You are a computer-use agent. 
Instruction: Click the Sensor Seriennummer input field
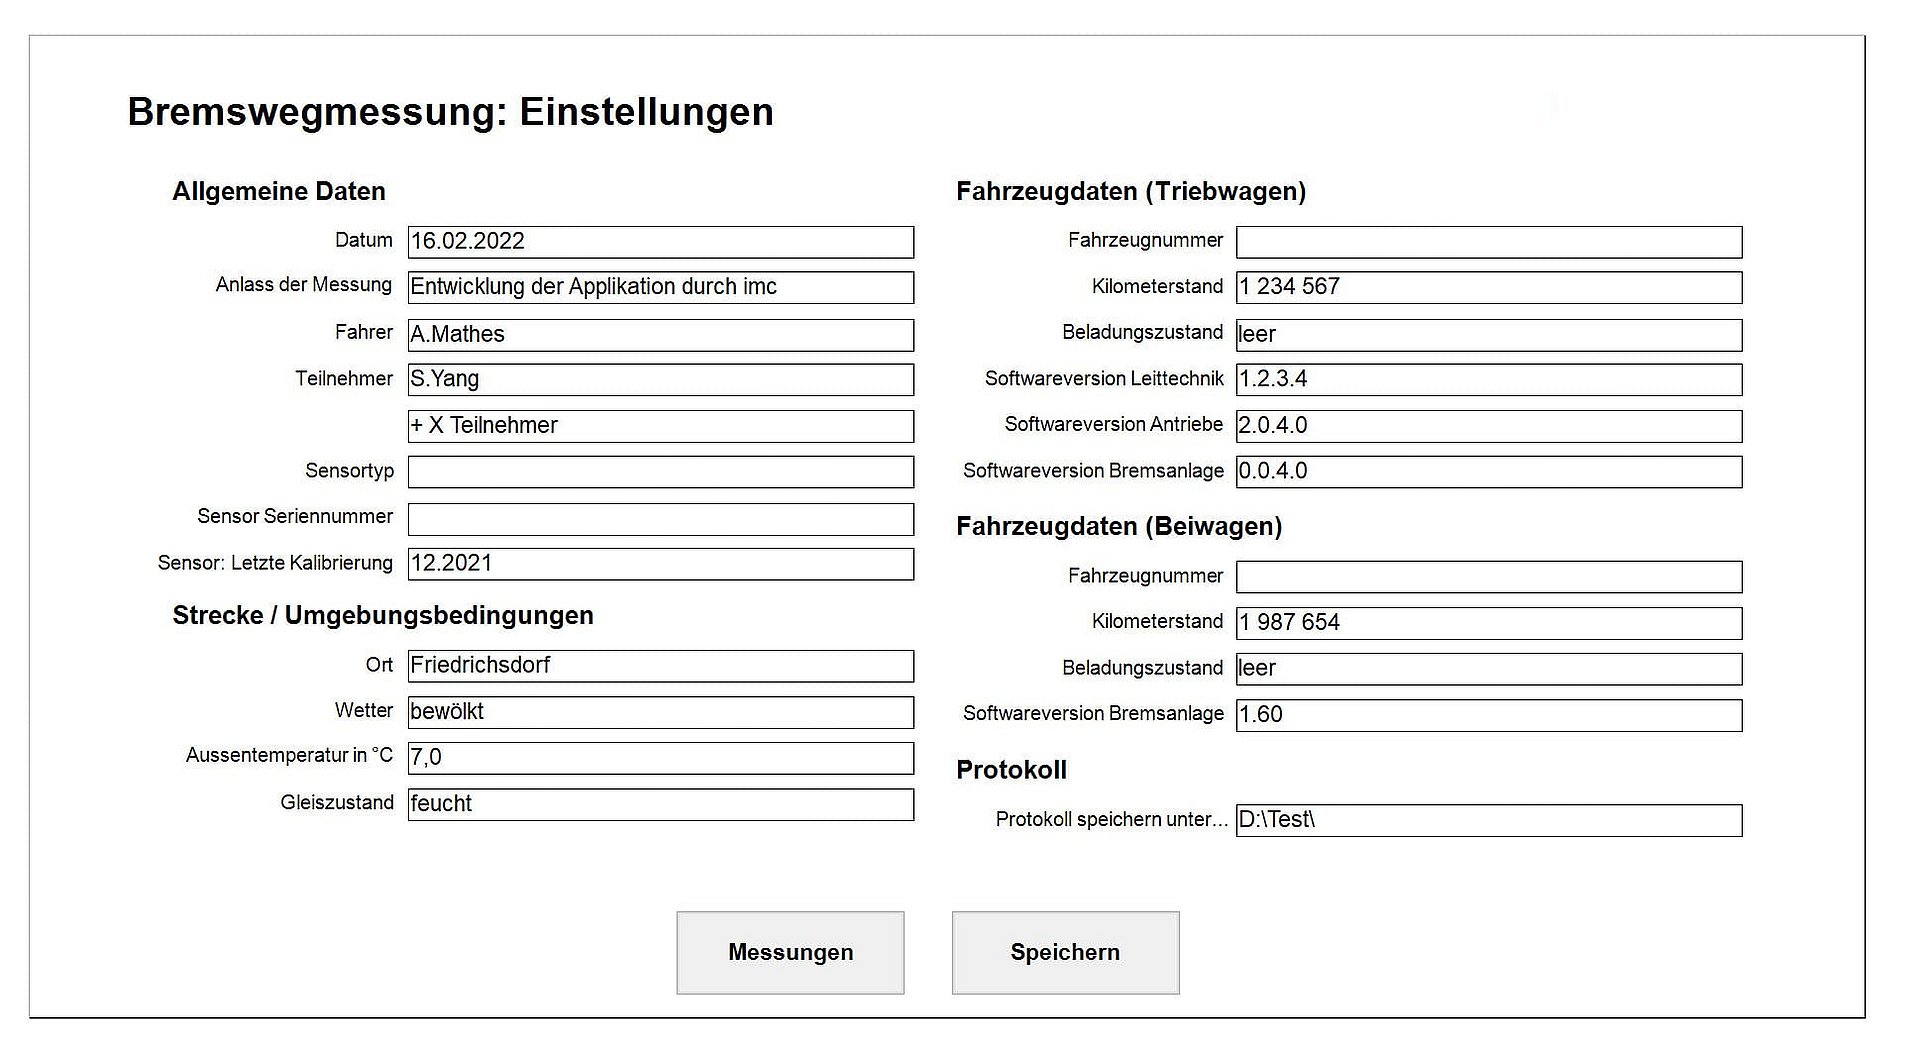(x=660, y=518)
